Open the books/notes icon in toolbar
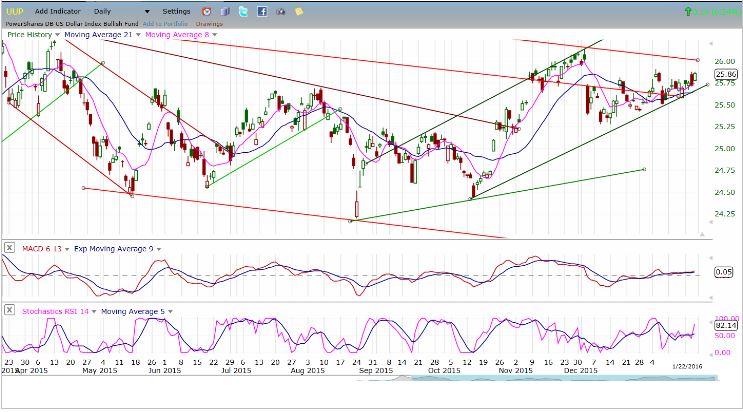The image size is (743, 412). (x=225, y=11)
